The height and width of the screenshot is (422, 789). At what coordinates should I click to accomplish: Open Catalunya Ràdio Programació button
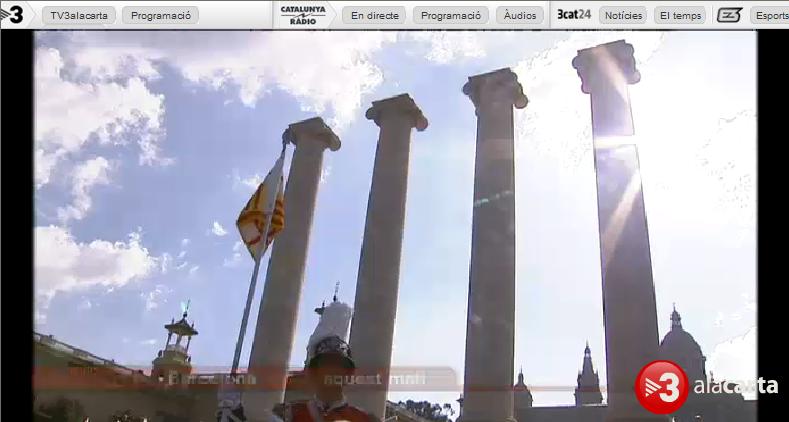coord(451,16)
